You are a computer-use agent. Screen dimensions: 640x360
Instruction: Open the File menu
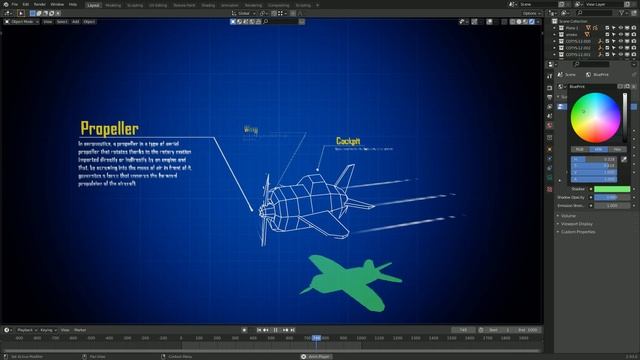point(15,4)
